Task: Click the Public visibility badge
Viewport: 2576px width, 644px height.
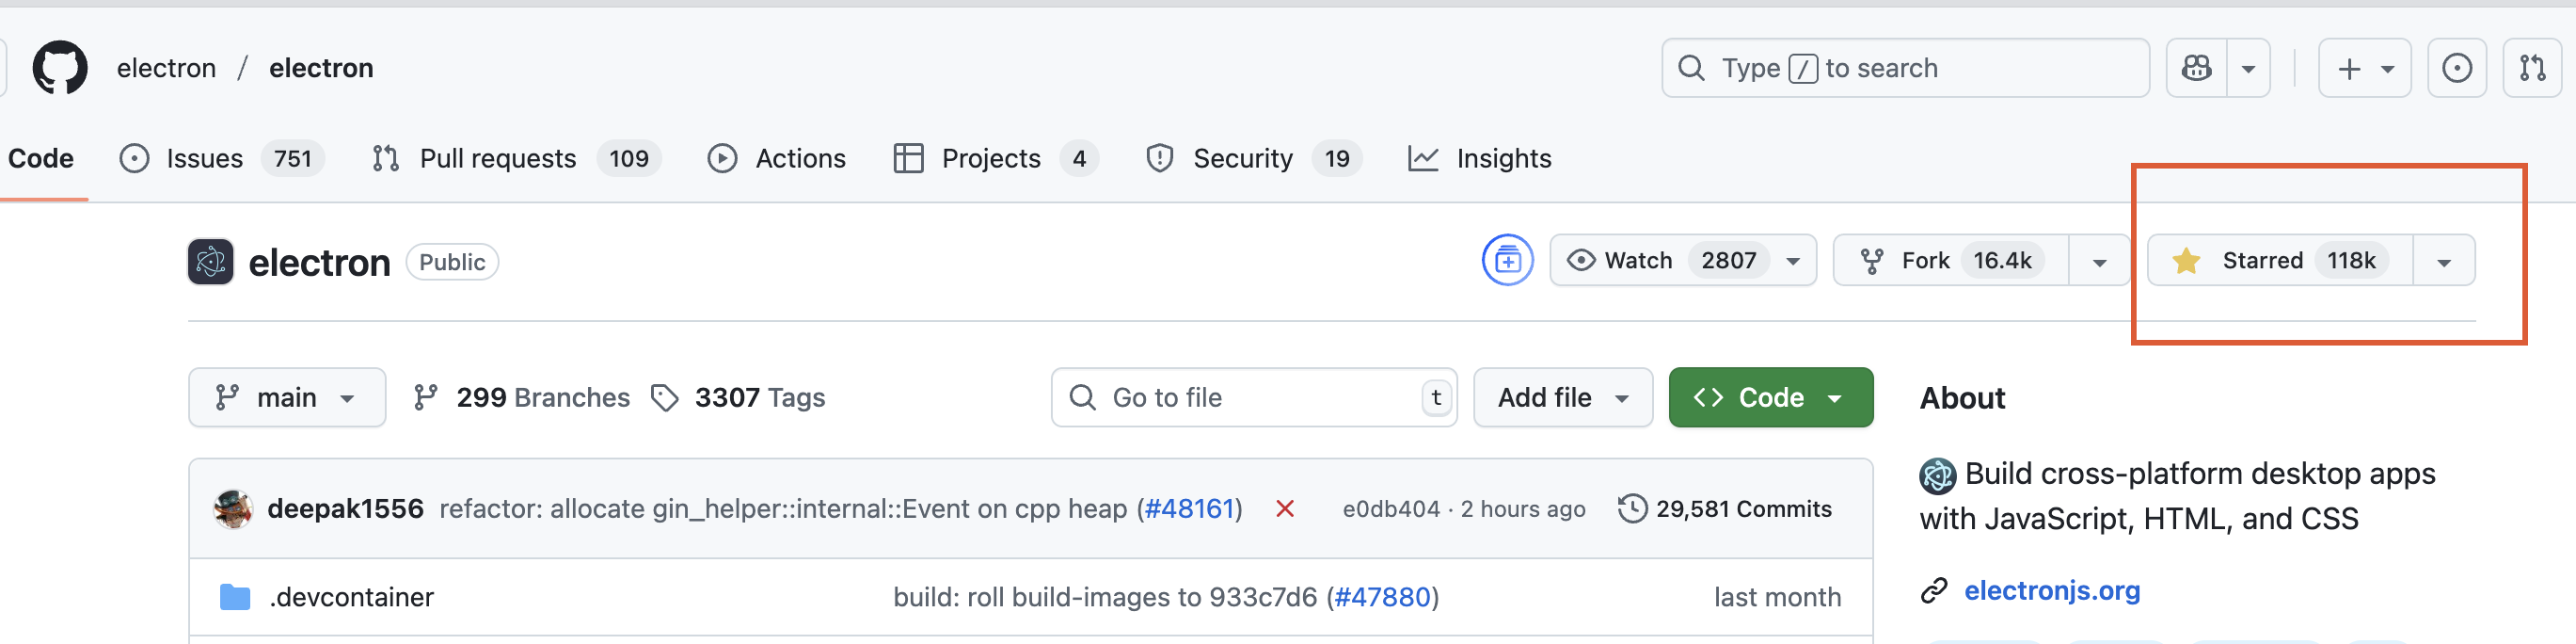Action: (452, 262)
